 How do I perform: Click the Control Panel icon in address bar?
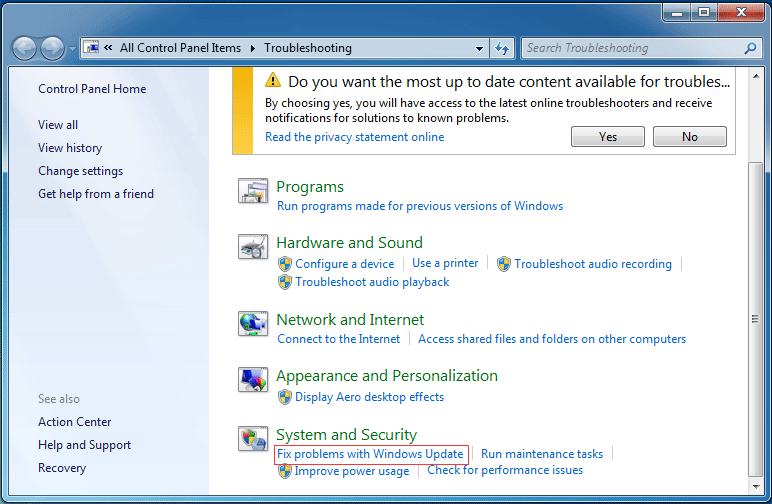coord(91,48)
